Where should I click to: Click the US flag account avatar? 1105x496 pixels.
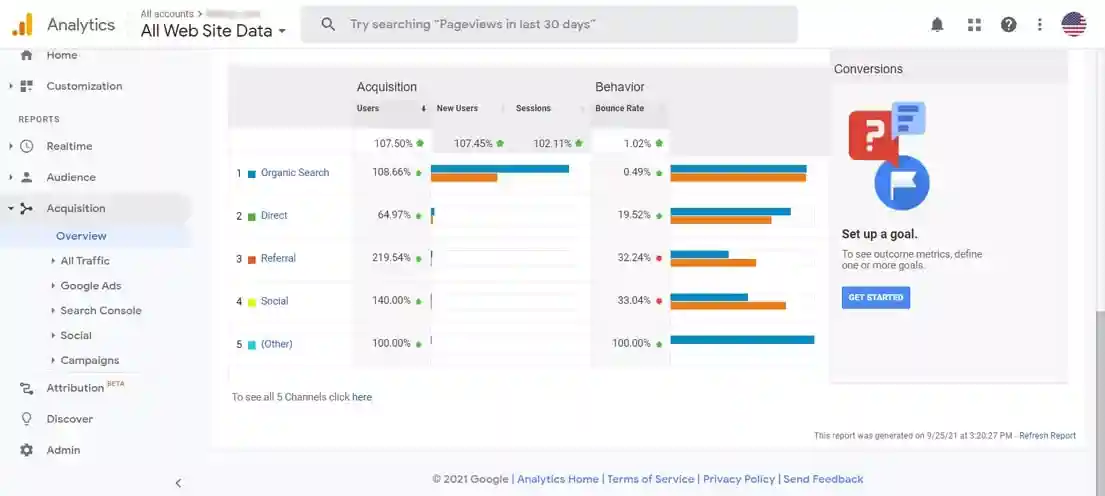coord(1074,25)
